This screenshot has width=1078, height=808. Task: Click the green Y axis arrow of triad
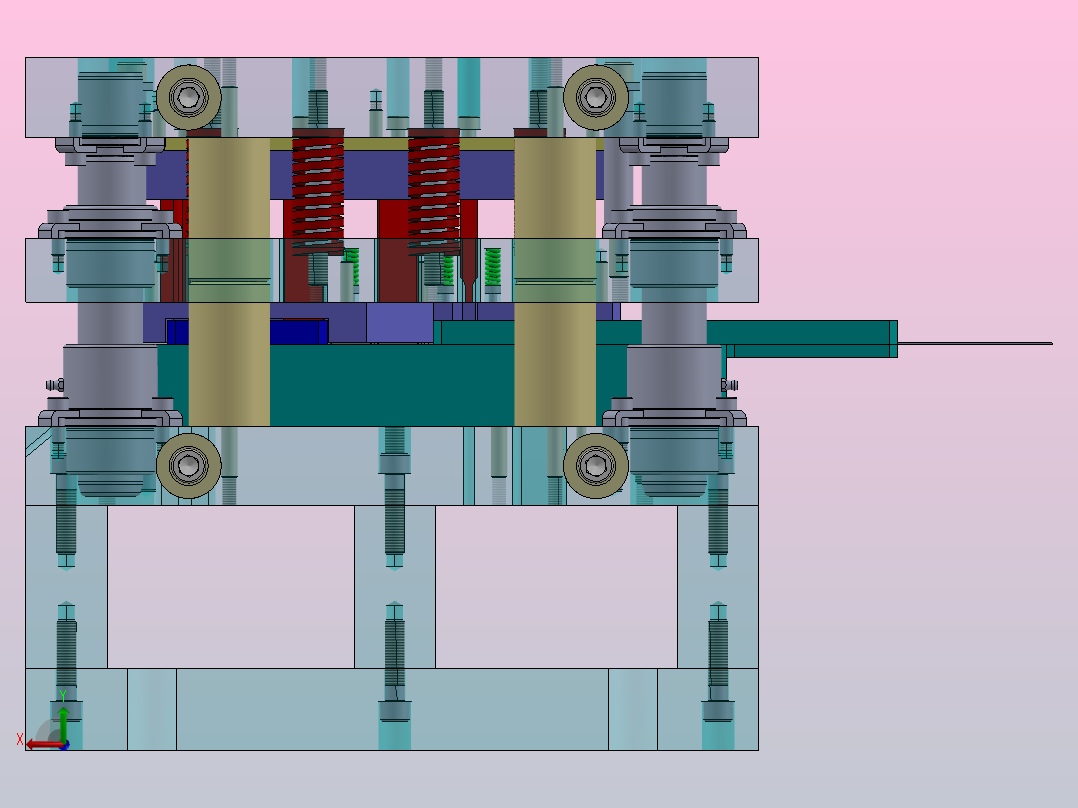[63, 722]
